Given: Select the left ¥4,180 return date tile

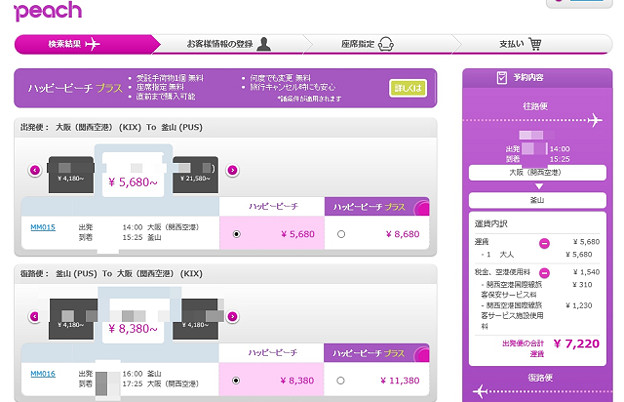Looking at the screenshot, I should (x=73, y=319).
